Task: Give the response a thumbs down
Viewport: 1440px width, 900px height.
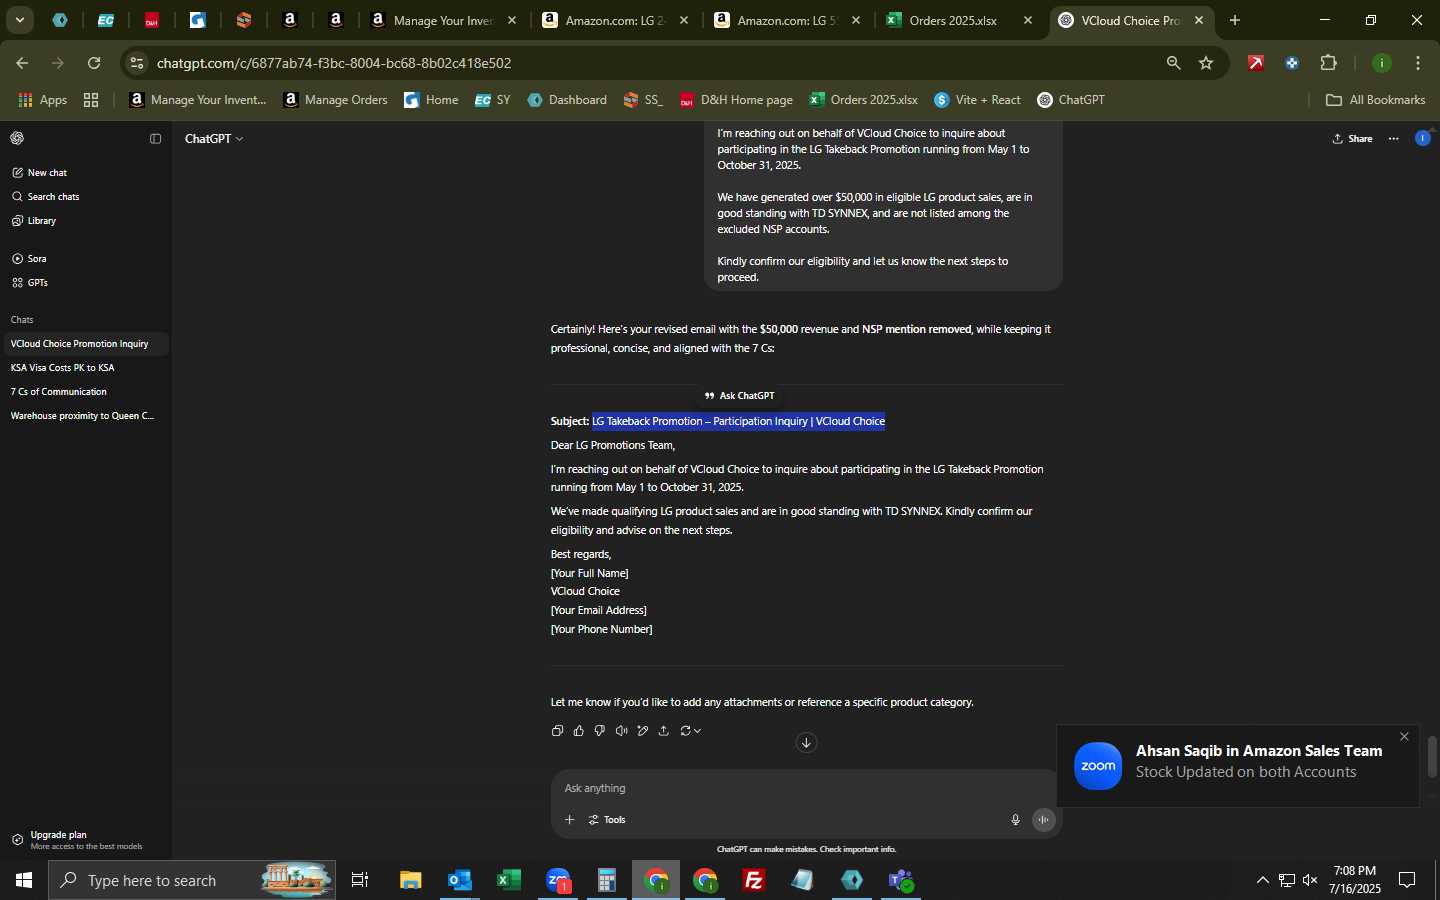Action: point(600,731)
